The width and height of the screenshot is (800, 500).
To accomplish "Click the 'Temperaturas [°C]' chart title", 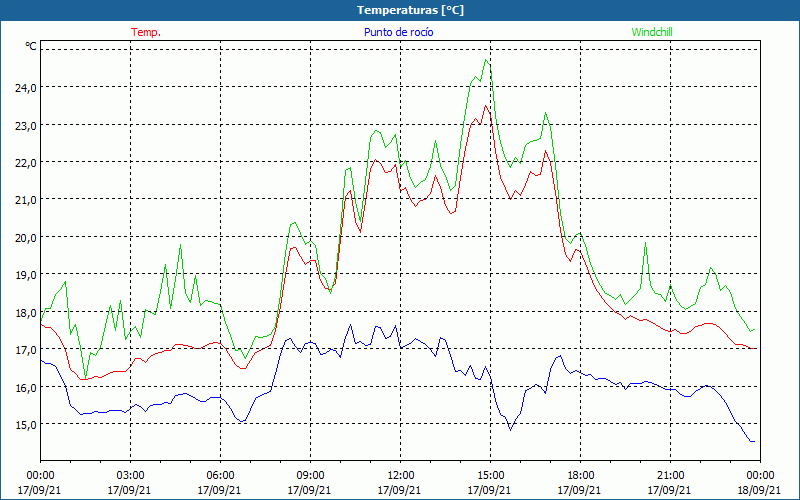I will click(410, 10).
